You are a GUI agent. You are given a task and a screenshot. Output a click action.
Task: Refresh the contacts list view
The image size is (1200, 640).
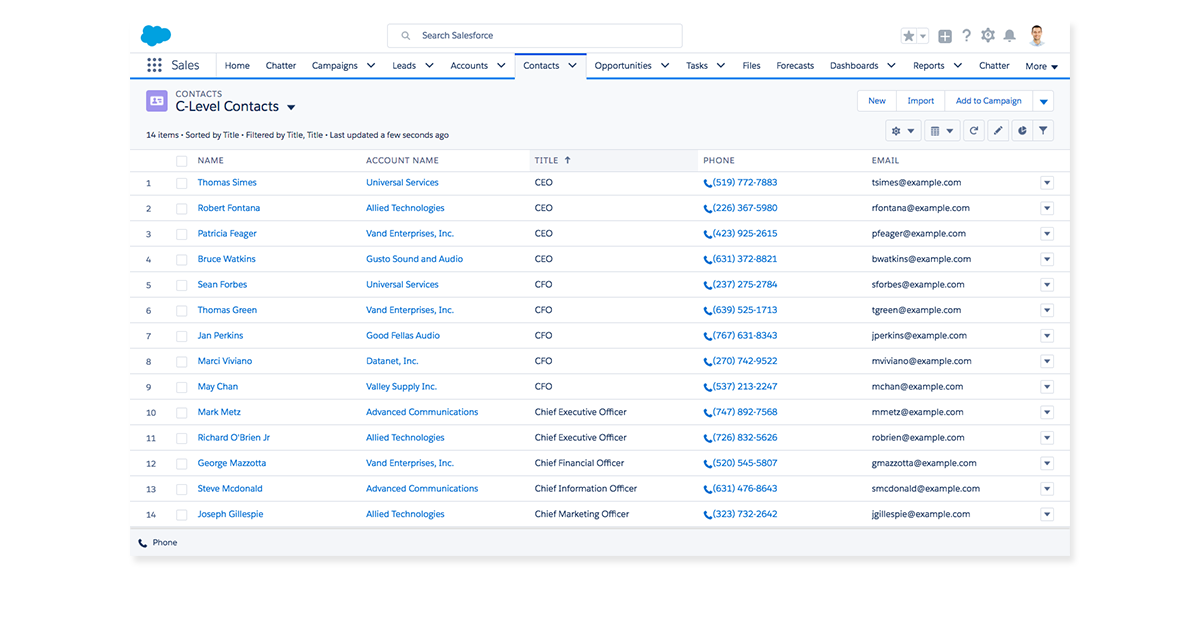point(973,131)
